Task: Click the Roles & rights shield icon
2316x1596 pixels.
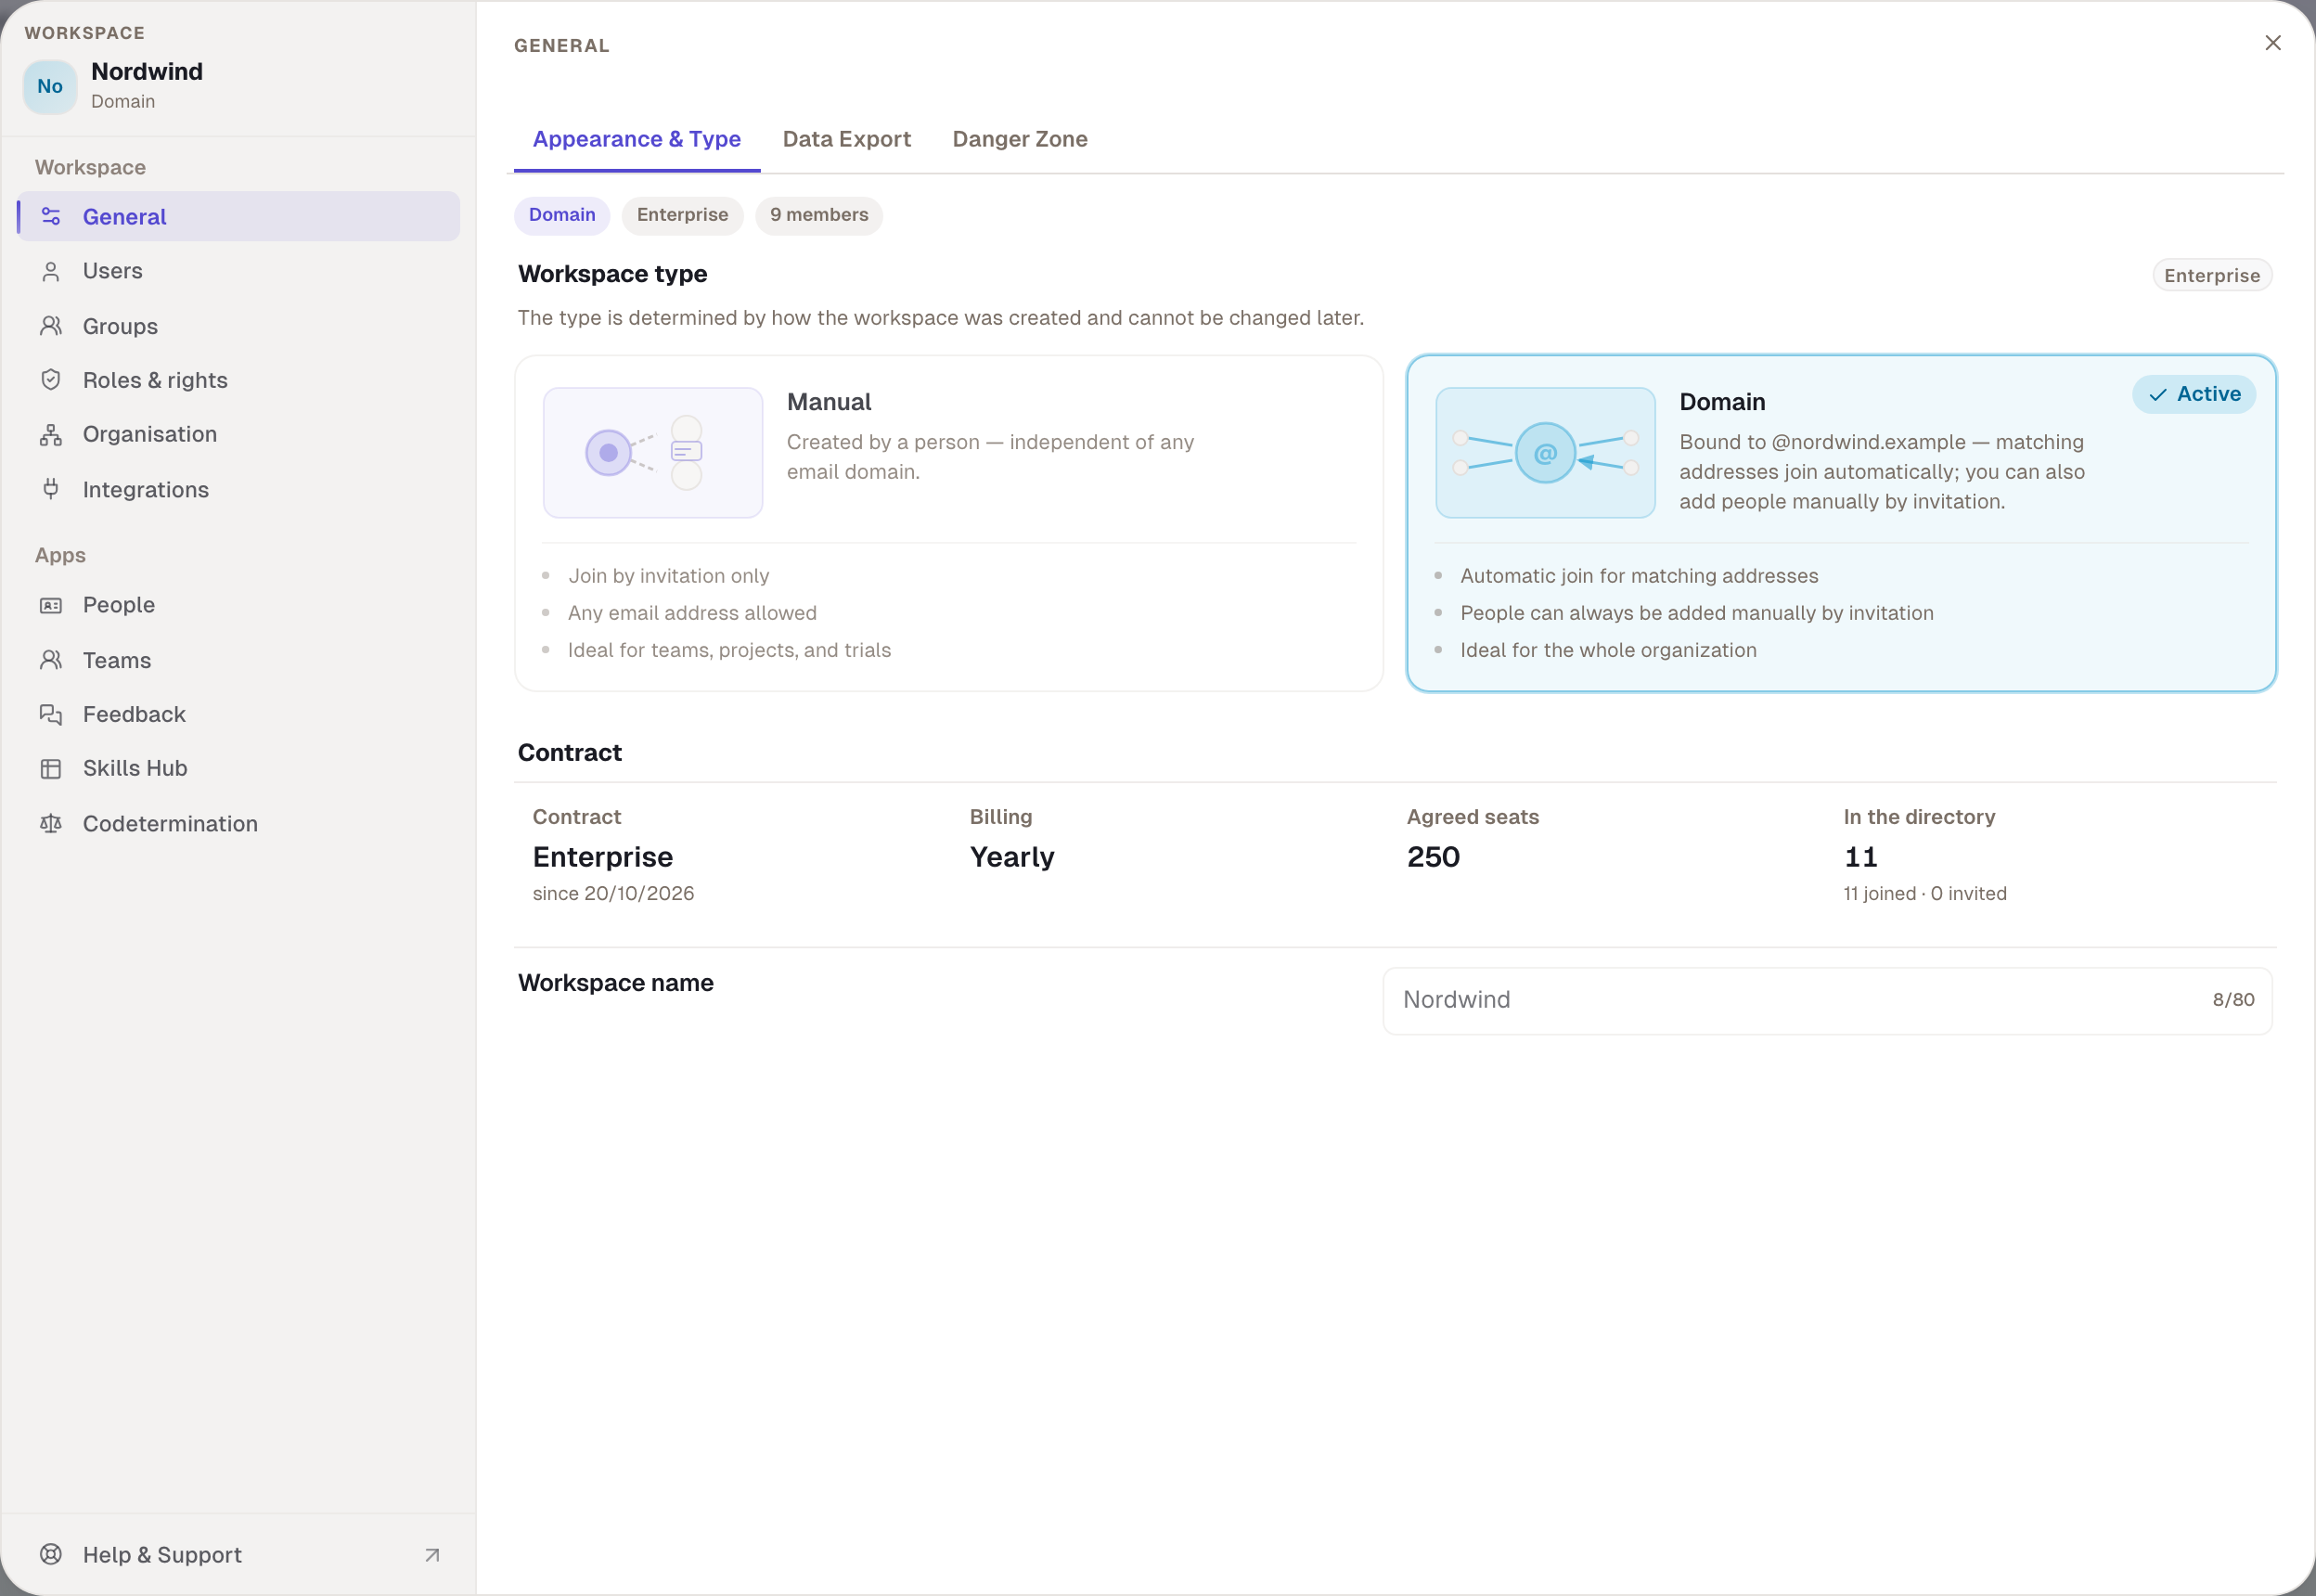Action: click(51, 380)
